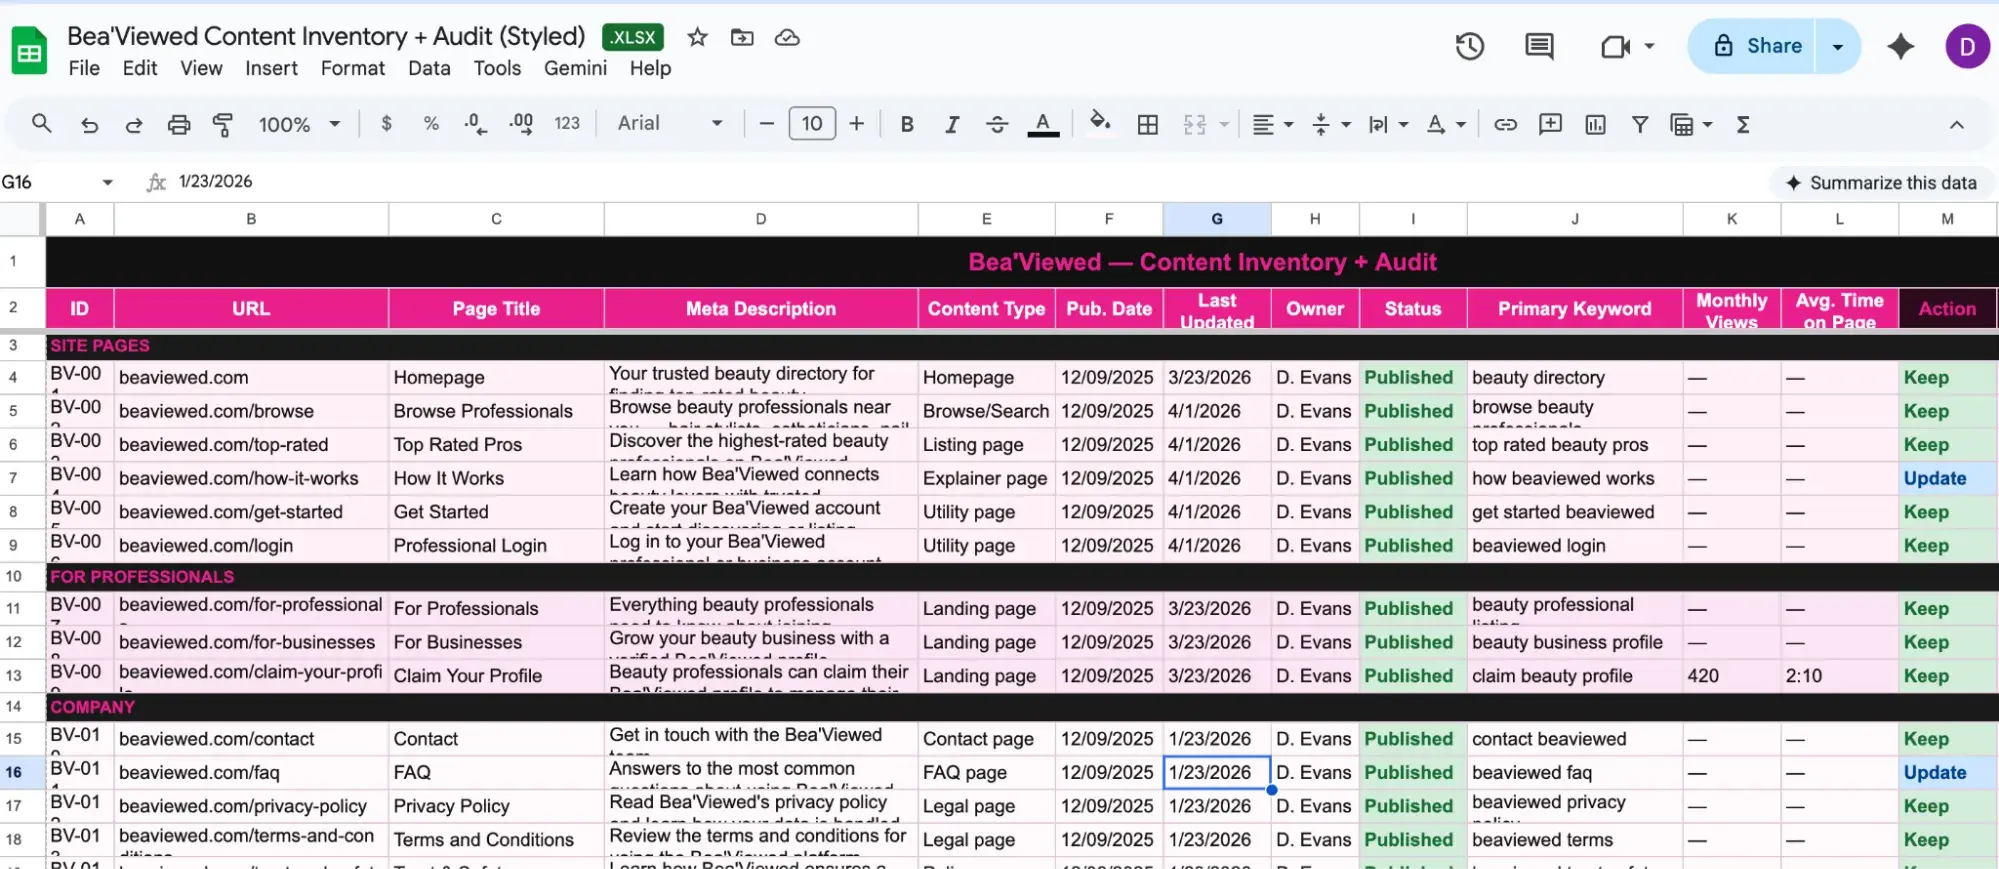Open the Gemini menu
The height and width of the screenshot is (869, 1999).
[575, 68]
